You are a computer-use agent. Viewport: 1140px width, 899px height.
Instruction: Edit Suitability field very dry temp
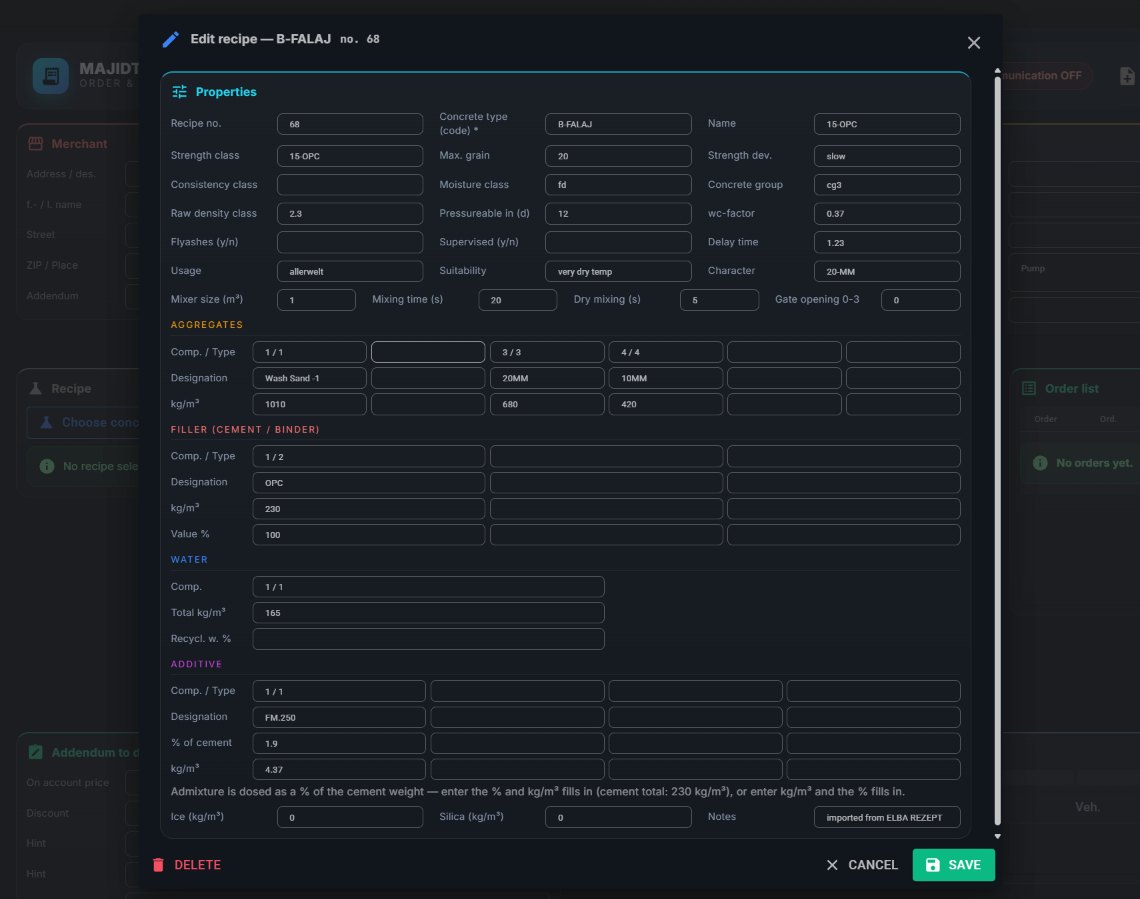click(618, 271)
